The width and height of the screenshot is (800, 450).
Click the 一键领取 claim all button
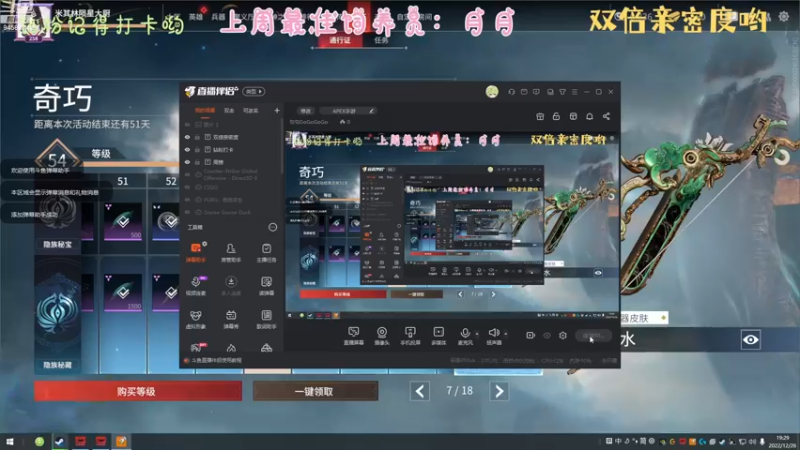click(315, 391)
